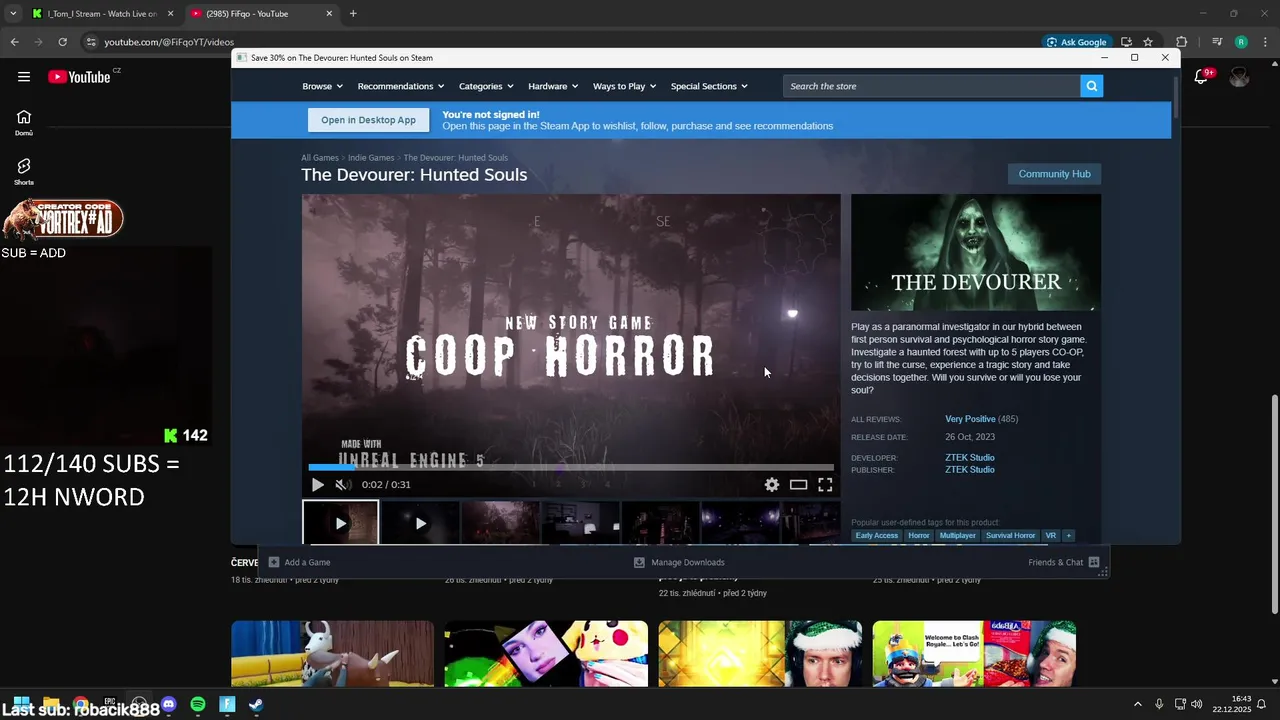This screenshot has width=1280, height=720.
Task: Open Friends & Chat in Steam
Action: click(x=1063, y=562)
